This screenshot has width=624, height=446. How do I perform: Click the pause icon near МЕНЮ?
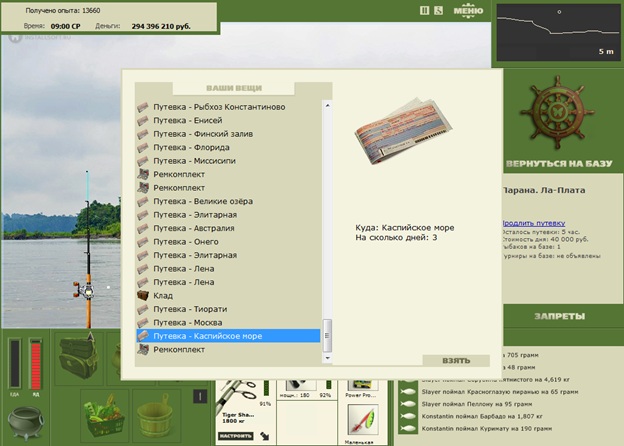coord(425,10)
